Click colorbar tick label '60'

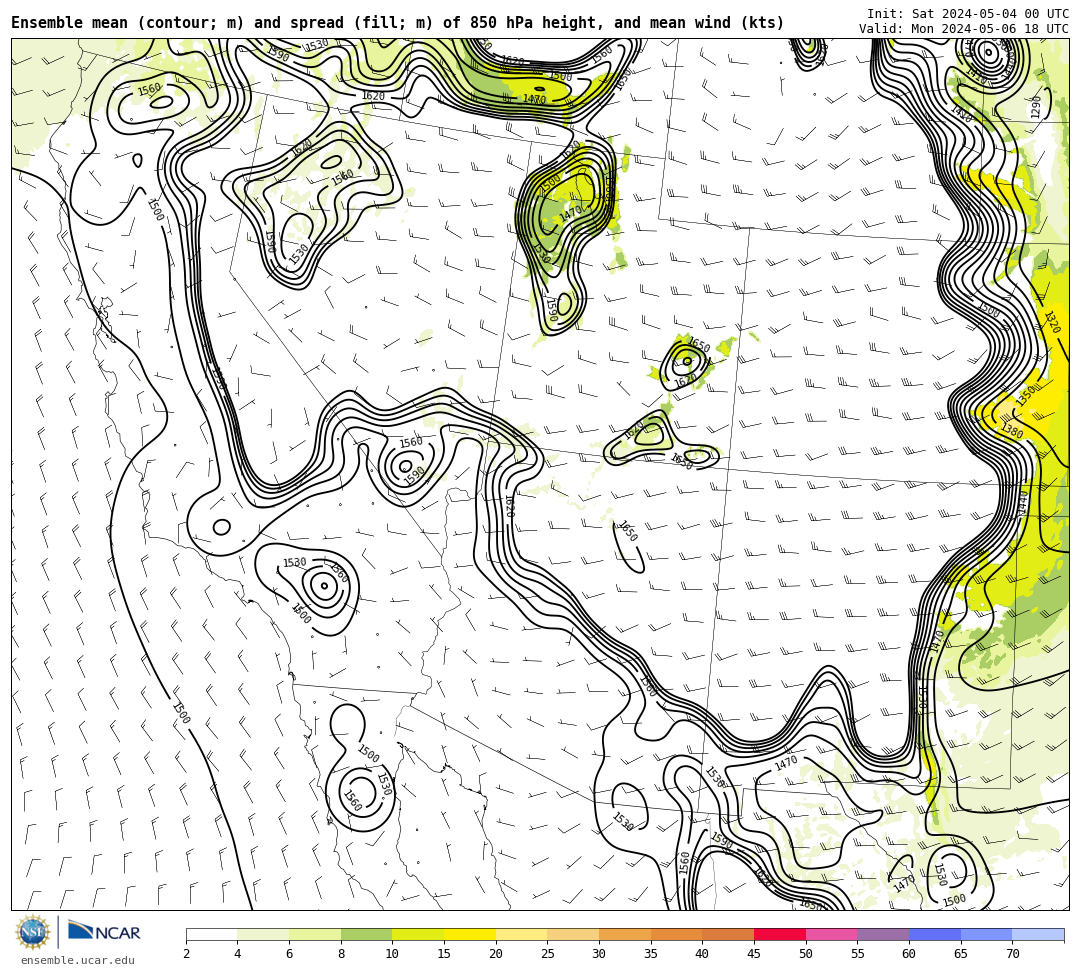909,954
